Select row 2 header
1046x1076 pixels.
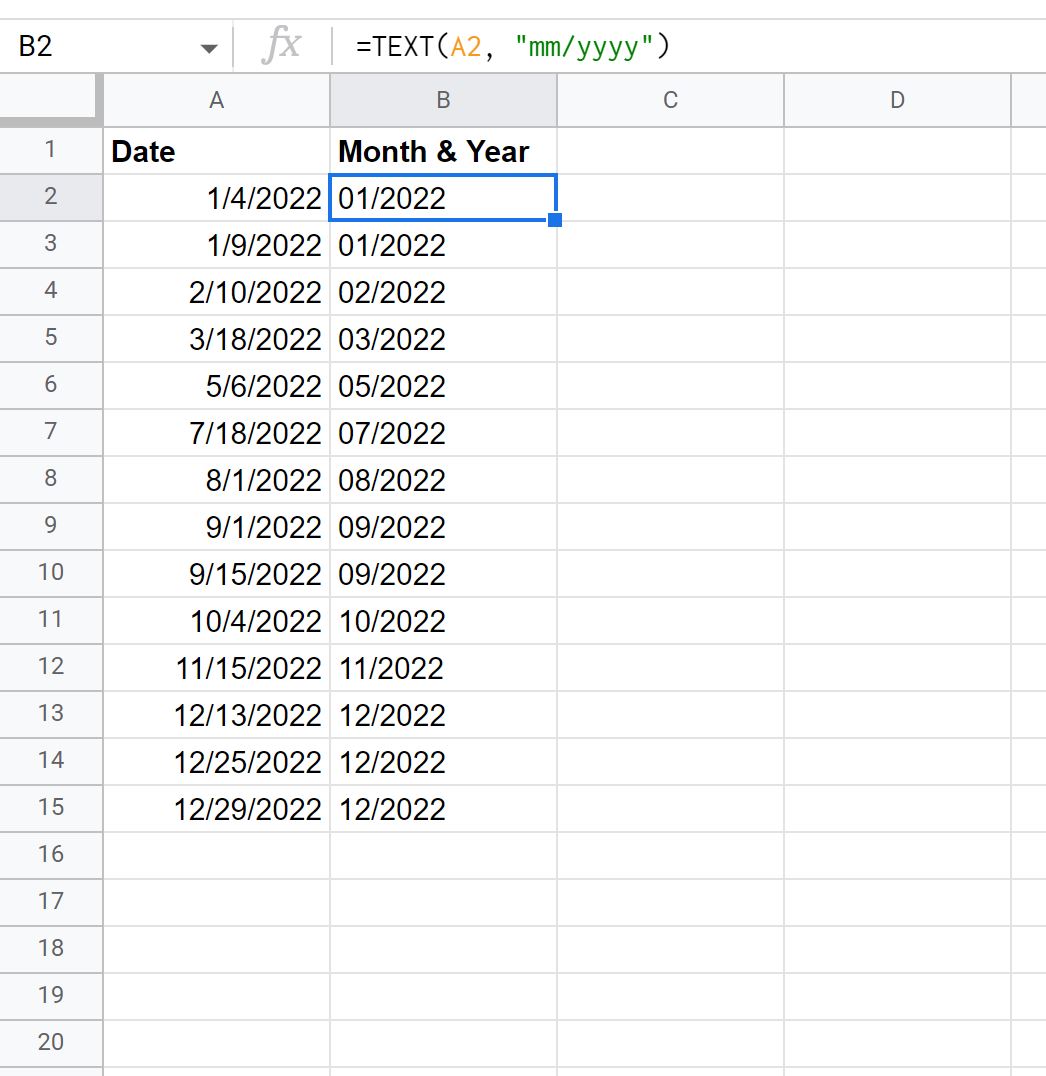click(x=51, y=198)
